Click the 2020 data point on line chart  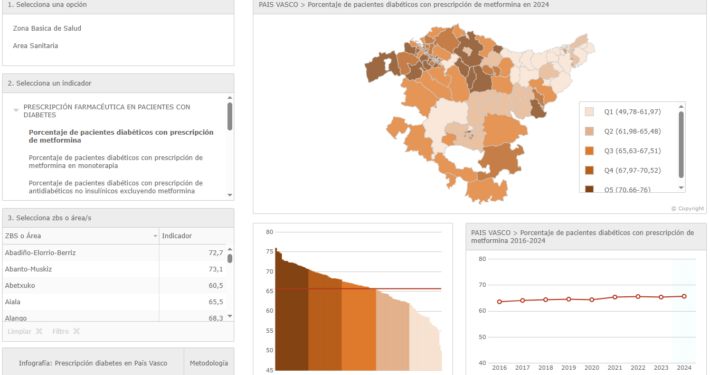592,300
